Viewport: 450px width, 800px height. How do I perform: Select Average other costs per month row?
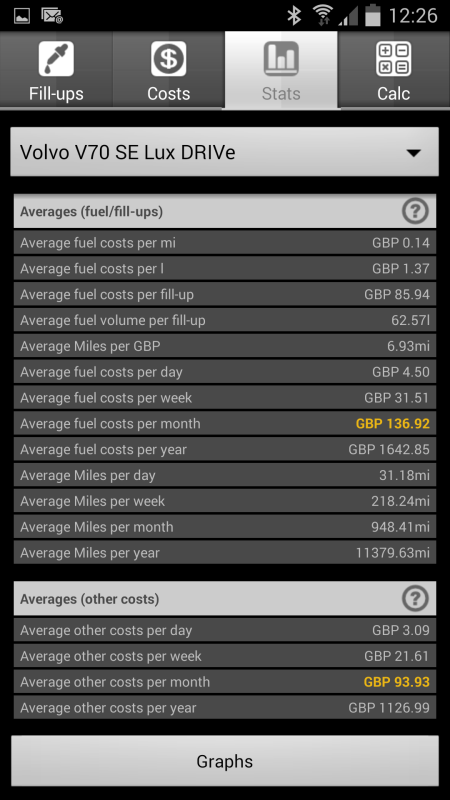click(x=224, y=682)
